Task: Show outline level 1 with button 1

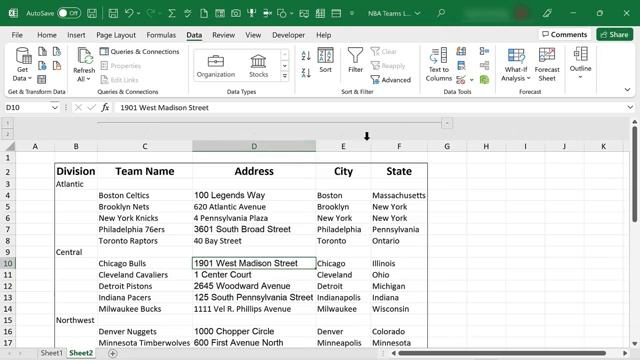Action: [7, 122]
